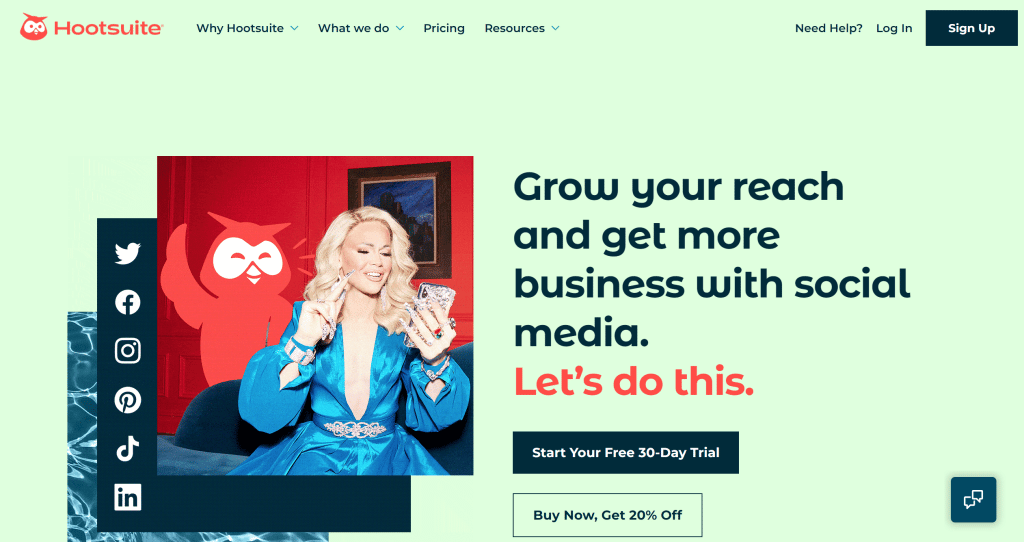Expand the What we do chevron
1024x542 pixels.
pos(400,28)
